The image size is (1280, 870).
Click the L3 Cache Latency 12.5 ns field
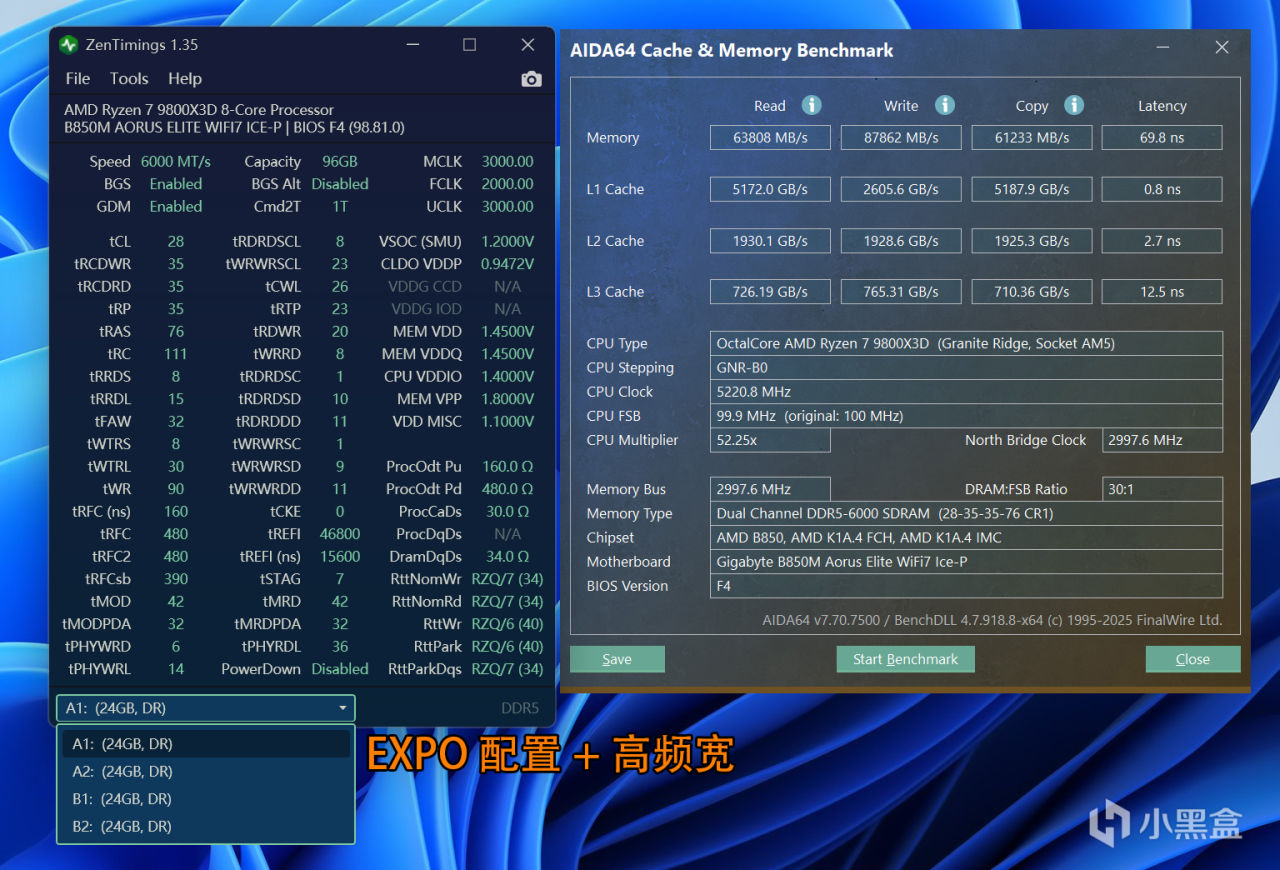1162,292
